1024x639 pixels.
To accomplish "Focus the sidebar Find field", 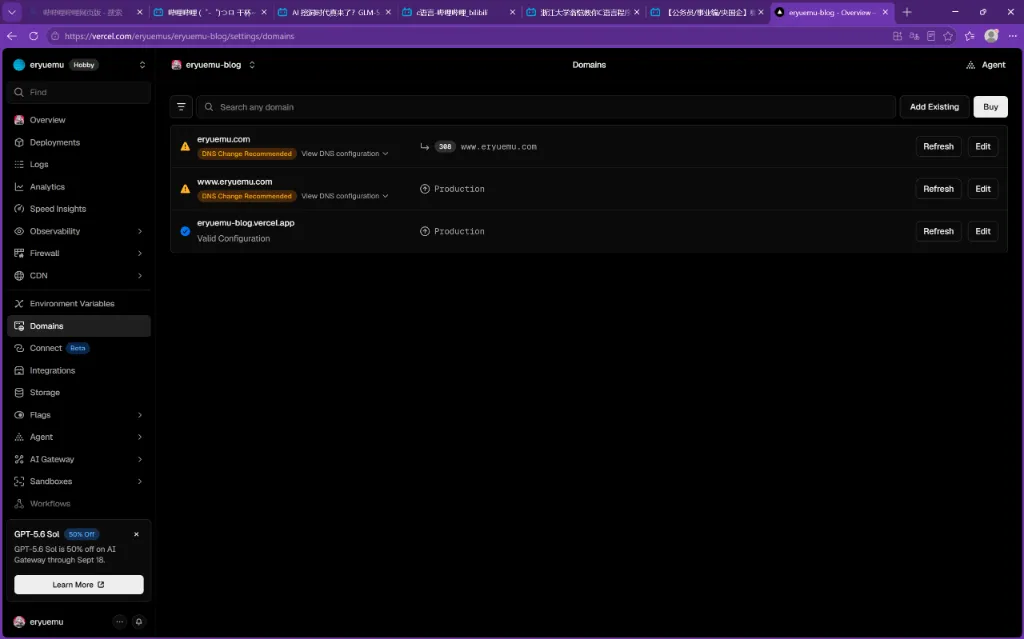I will 79,92.
